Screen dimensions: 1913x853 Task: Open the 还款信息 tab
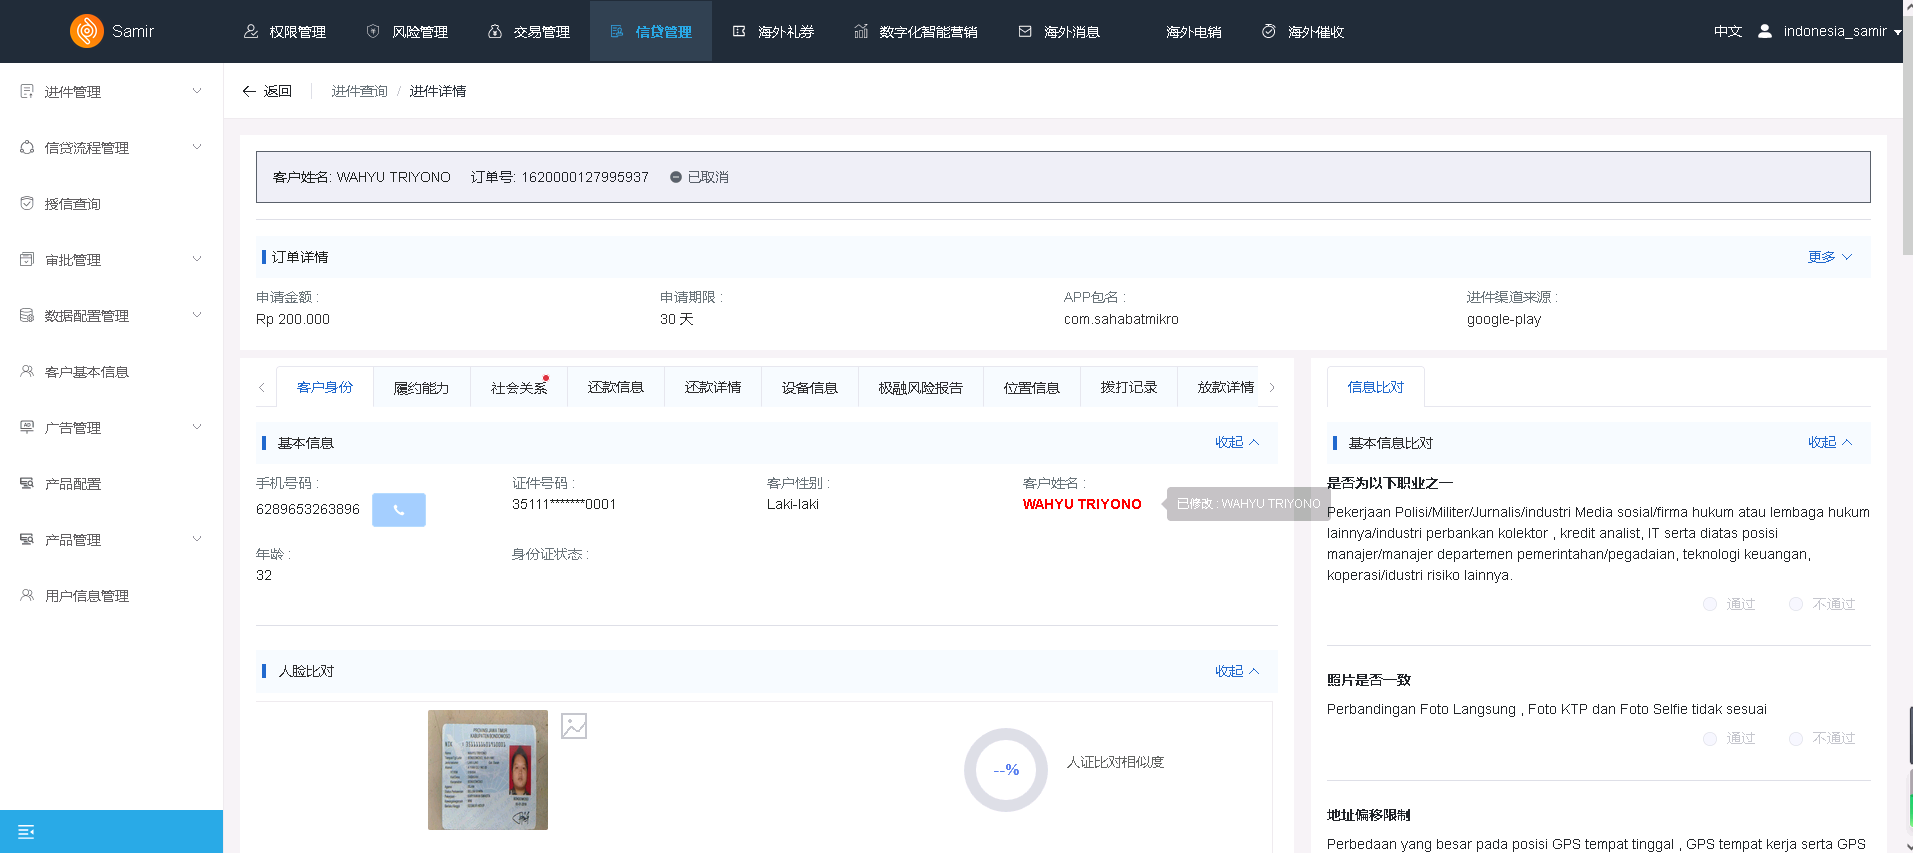click(x=616, y=387)
